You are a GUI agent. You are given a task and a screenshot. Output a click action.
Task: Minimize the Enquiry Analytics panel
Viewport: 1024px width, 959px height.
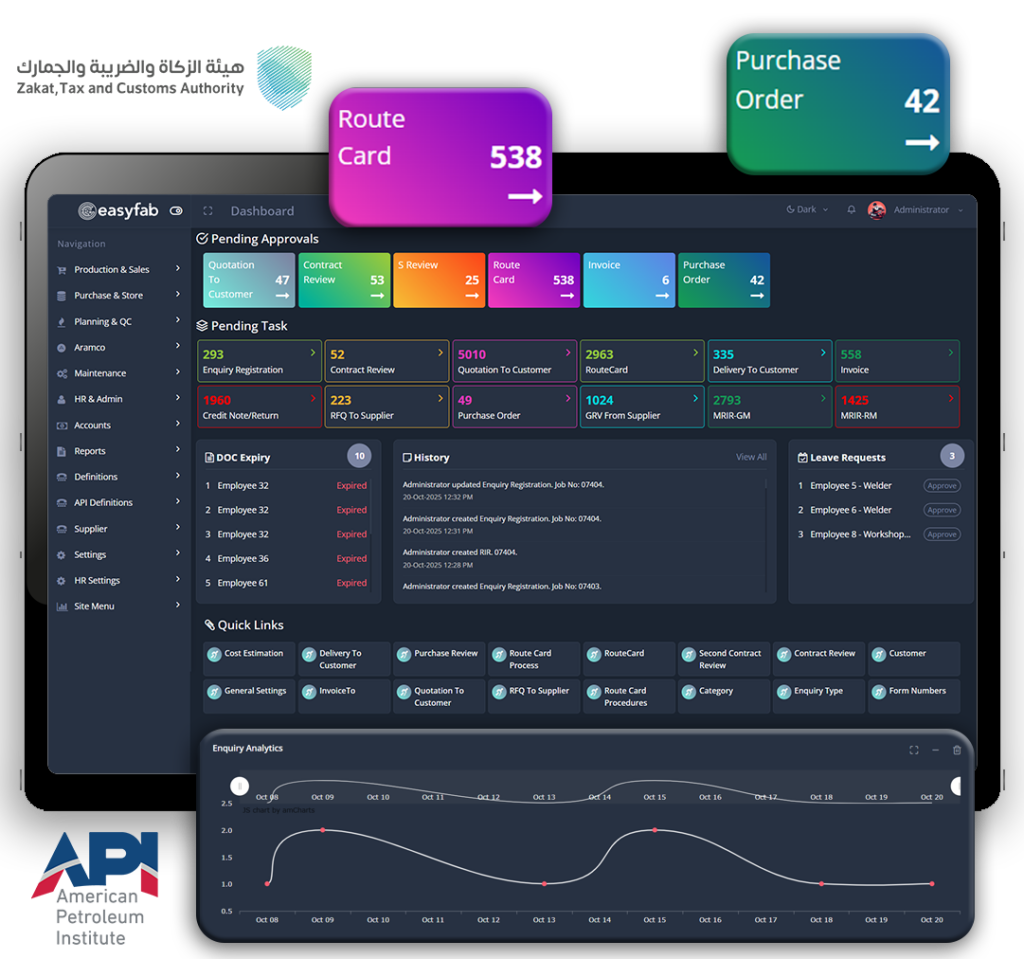tap(935, 750)
